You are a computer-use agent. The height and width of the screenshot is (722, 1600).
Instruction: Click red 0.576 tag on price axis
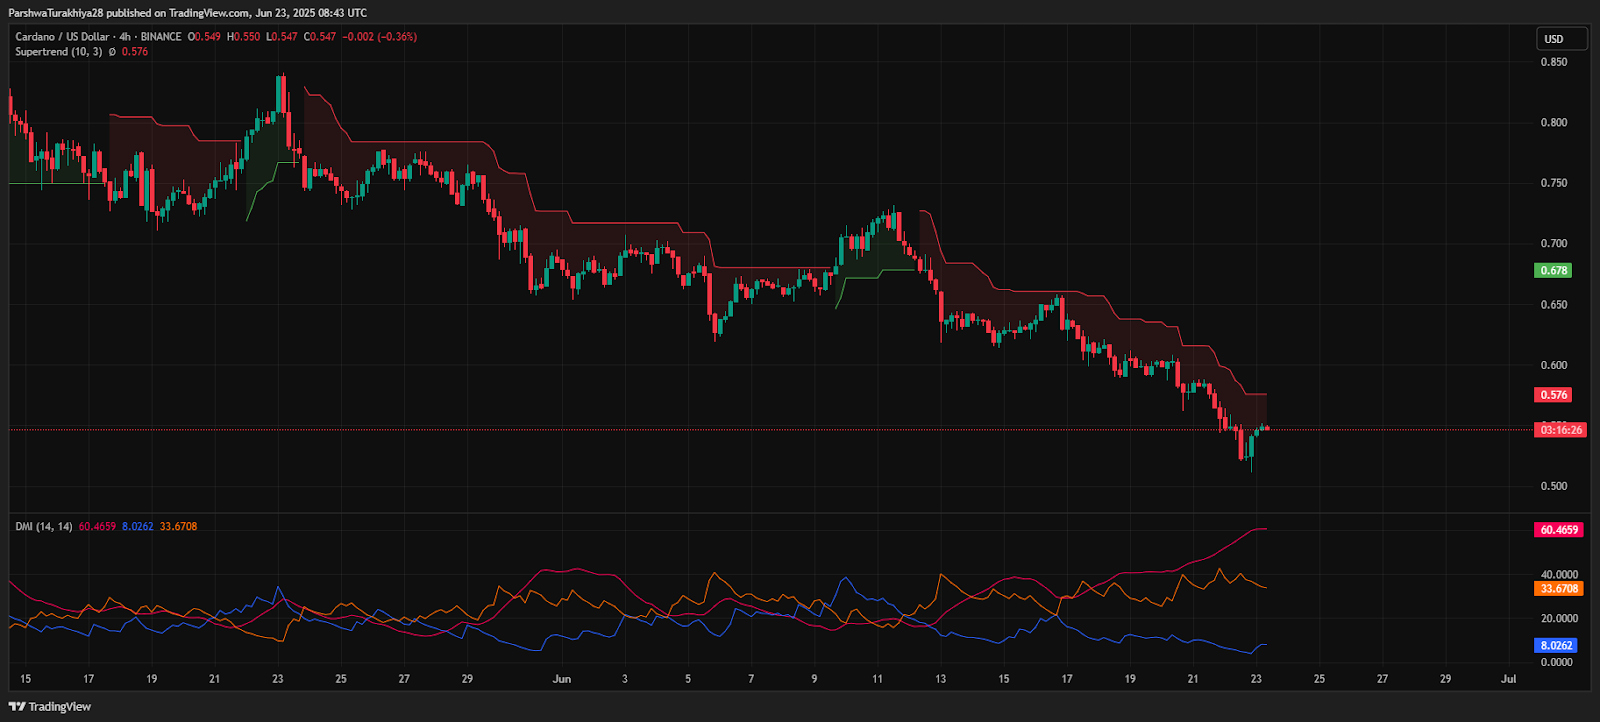(x=1553, y=395)
